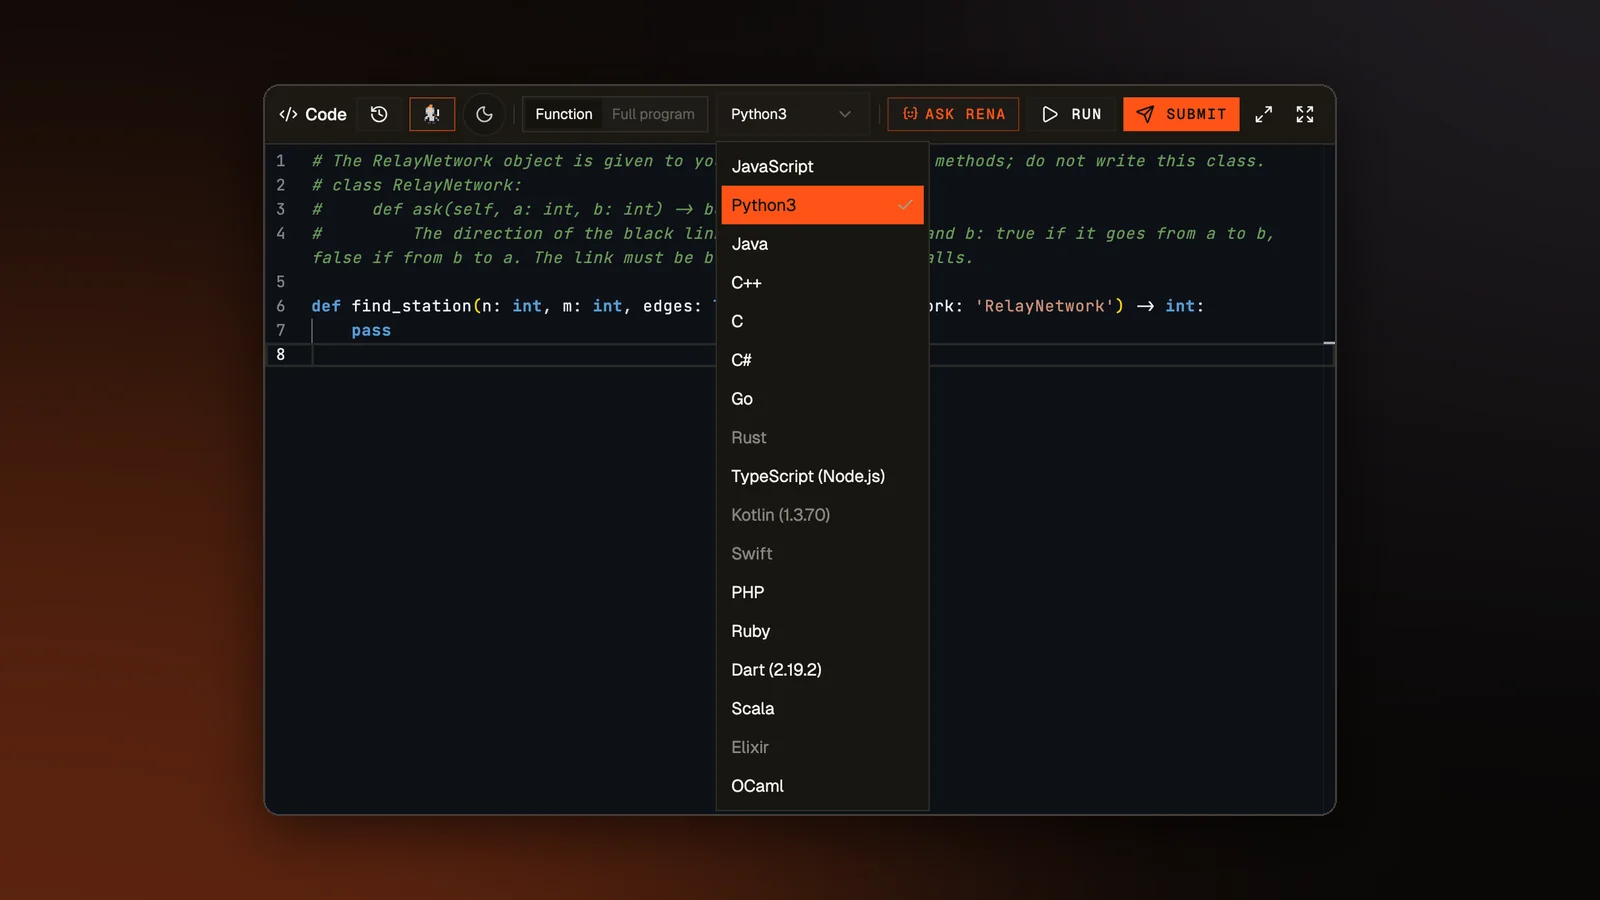The image size is (1600, 900).
Task: Select Kotlin (1.3.70) option
Action: tap(822, 515)
